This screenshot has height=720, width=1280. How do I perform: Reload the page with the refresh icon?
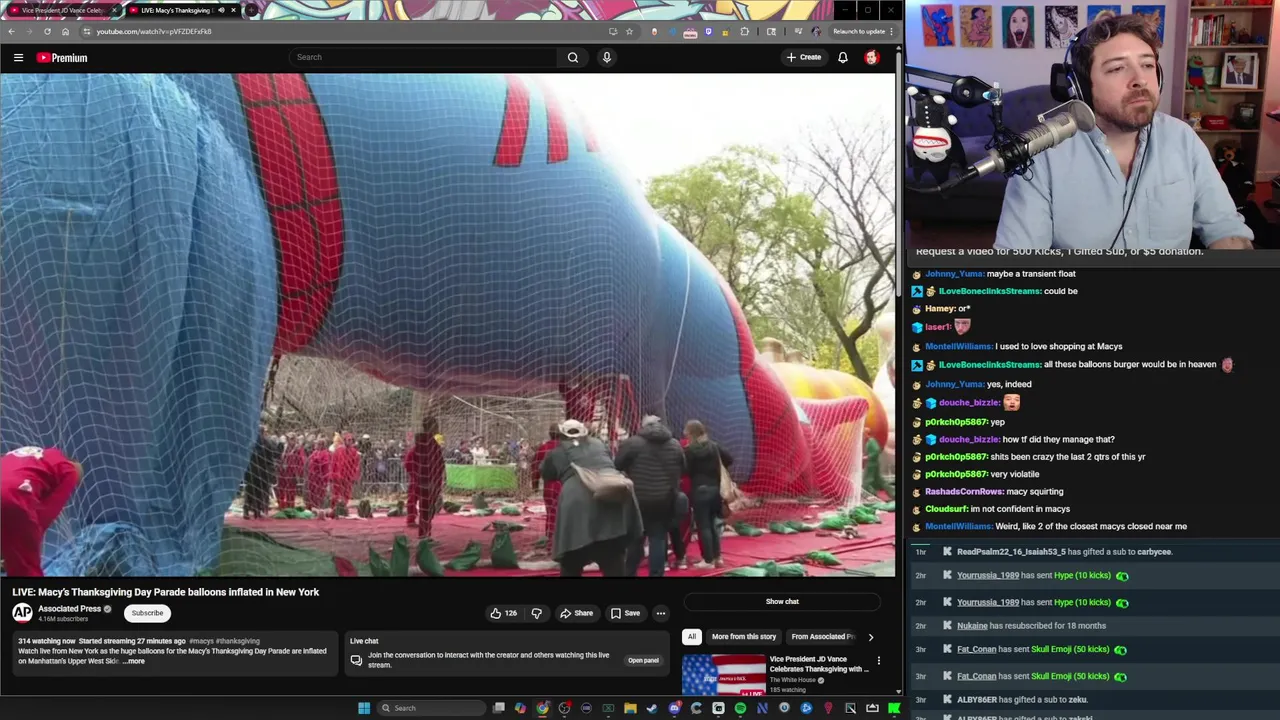coord(47,31)
